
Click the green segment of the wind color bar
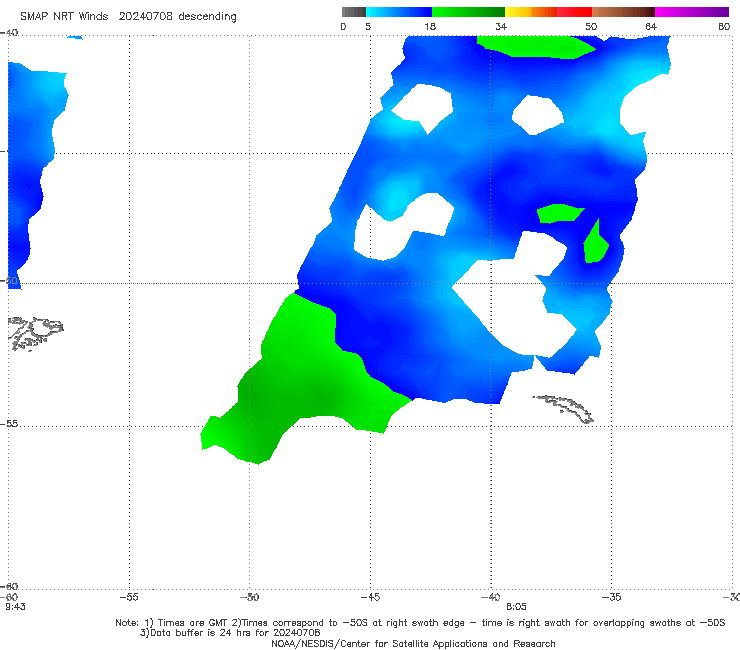(x=469, y=12)
